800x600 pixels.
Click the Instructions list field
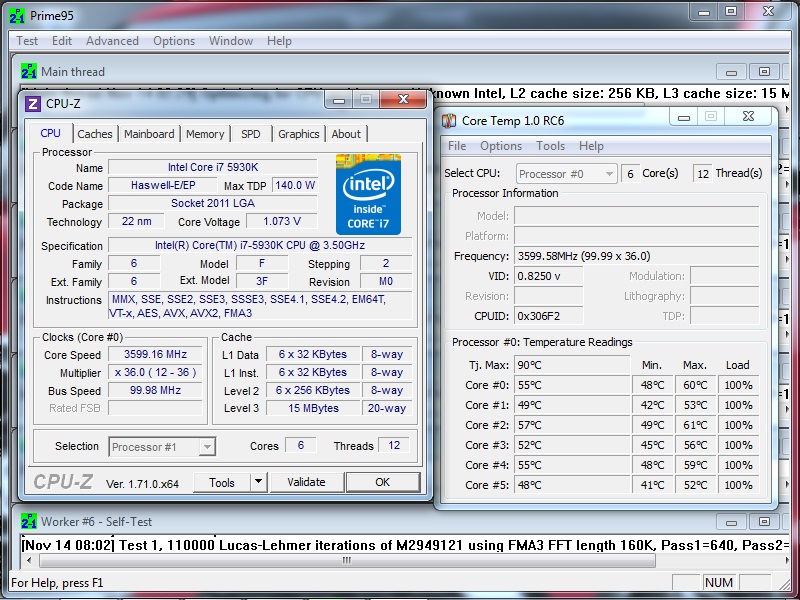(260, 306)
